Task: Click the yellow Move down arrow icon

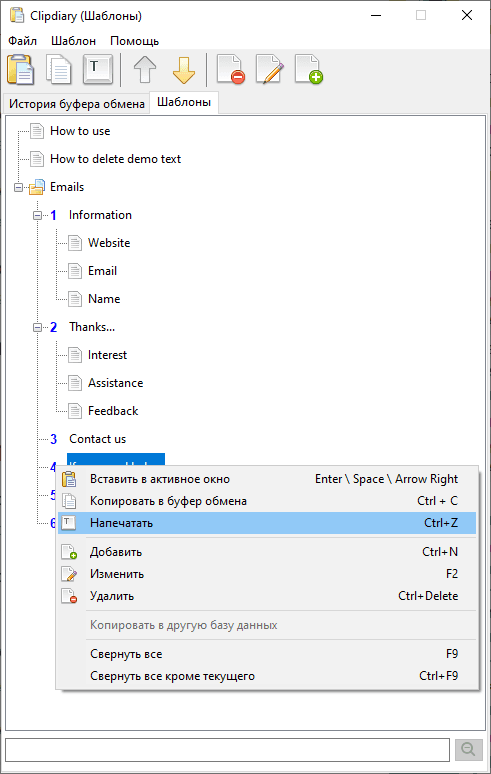Action: tap(184, 70)
